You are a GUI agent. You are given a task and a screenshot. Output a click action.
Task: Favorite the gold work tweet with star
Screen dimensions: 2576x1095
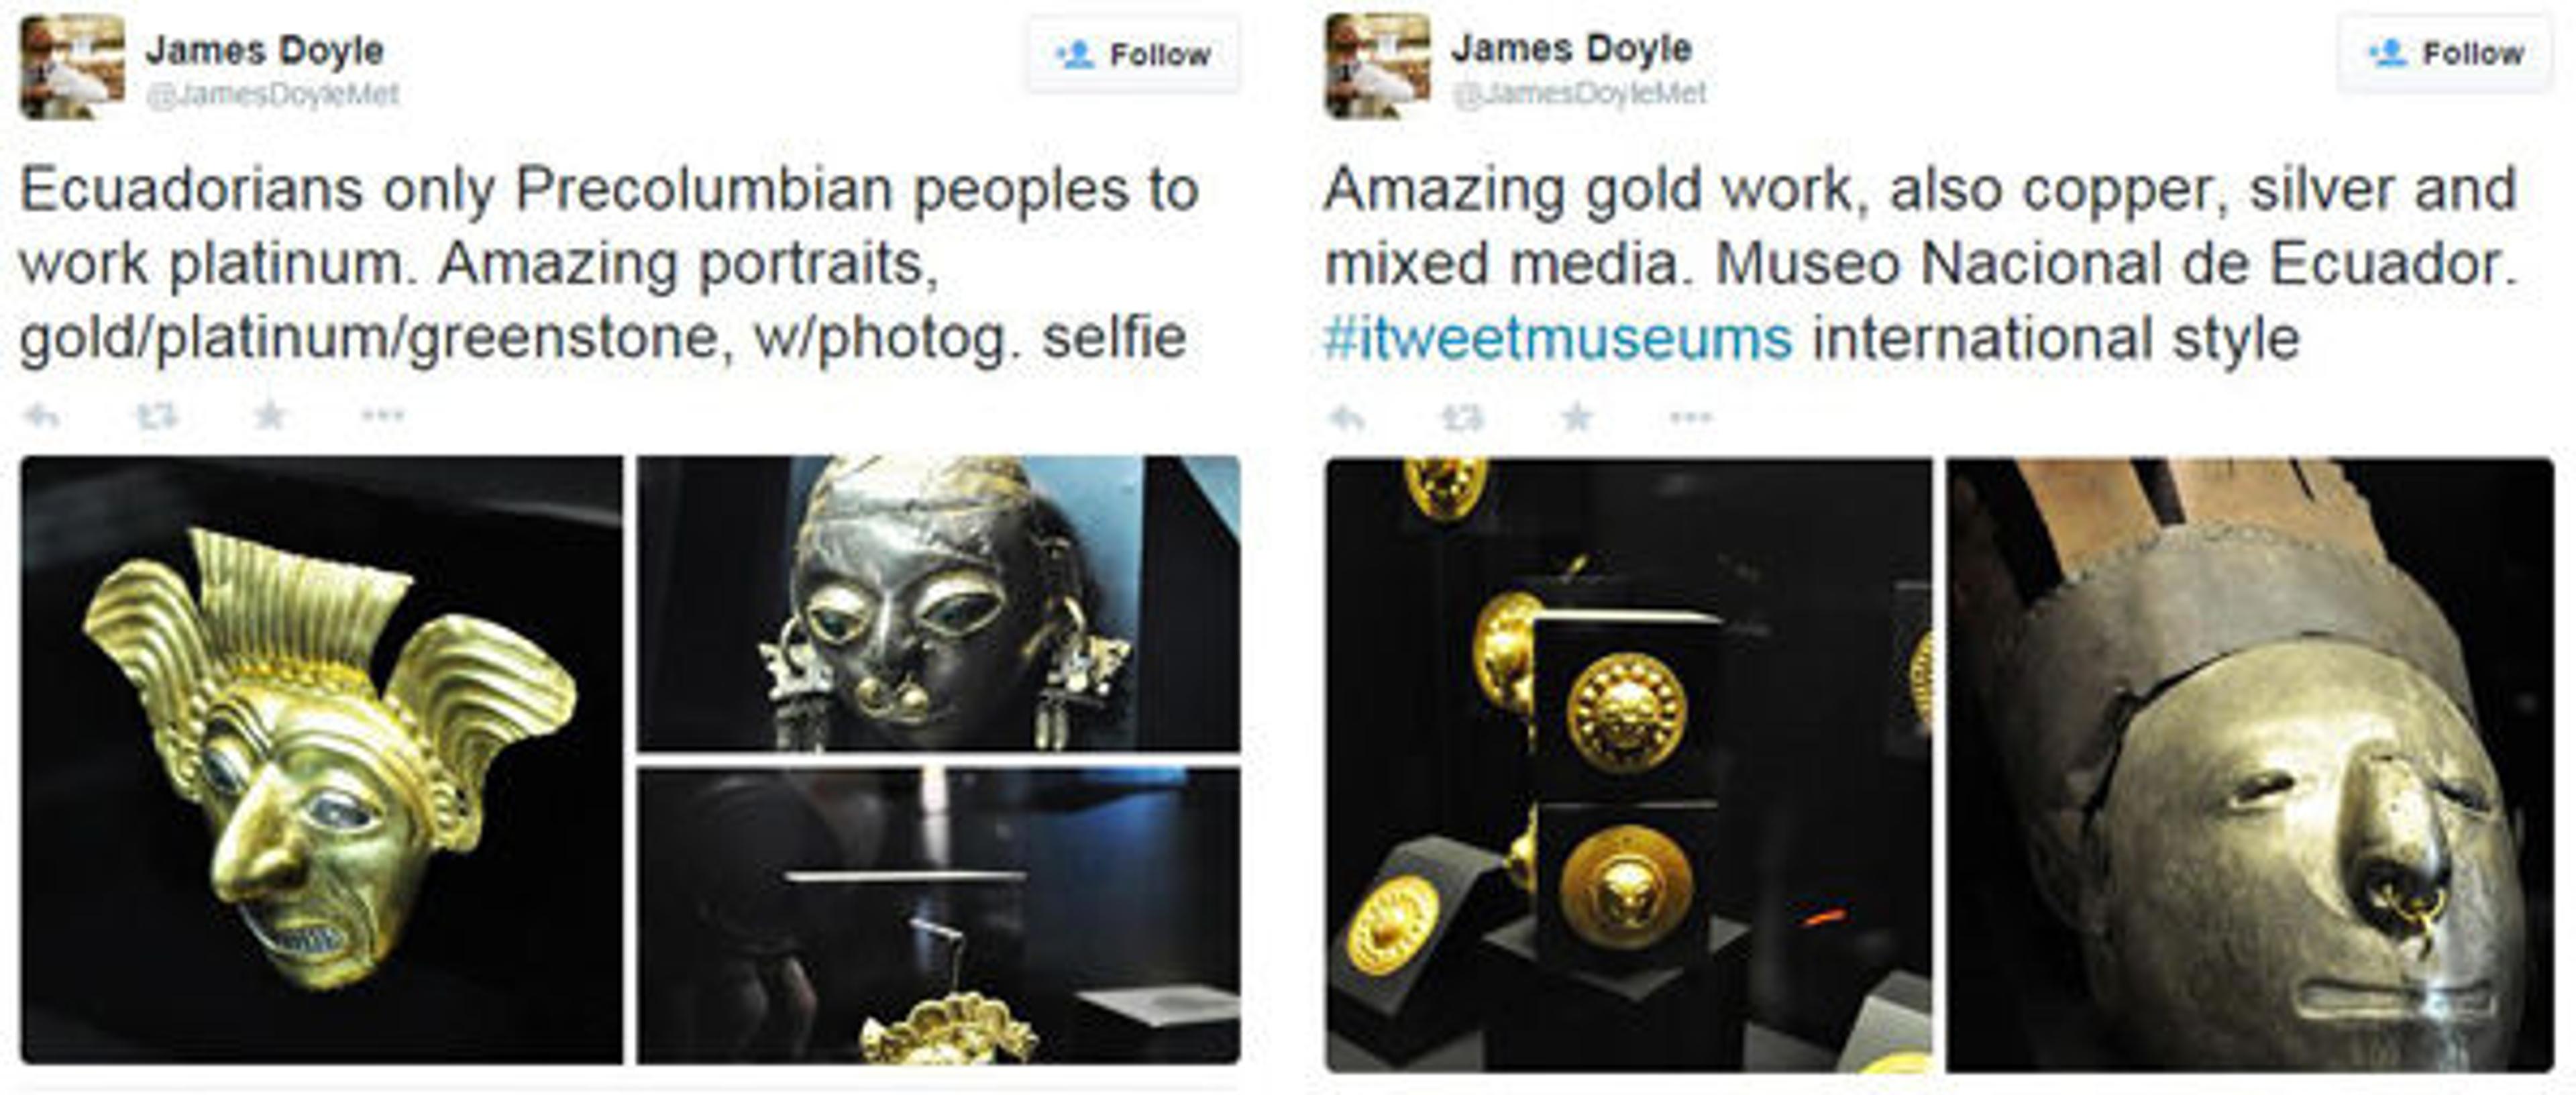coord(1577,416)
